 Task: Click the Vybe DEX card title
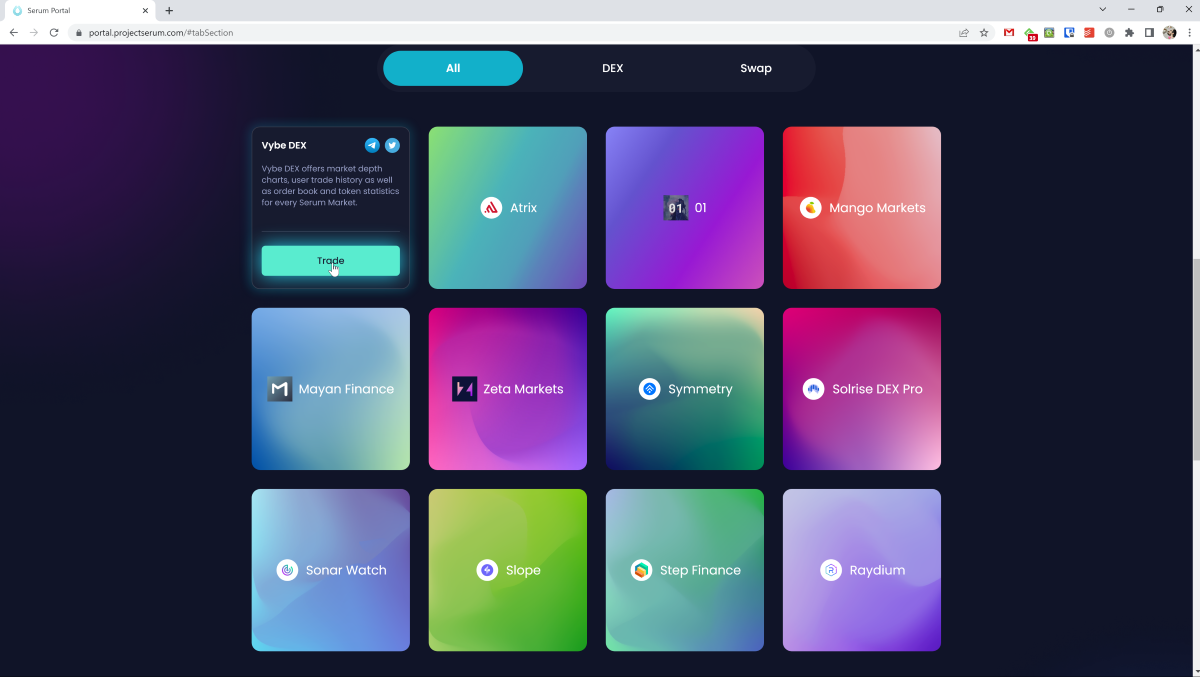pyautogui.click(x=284, y=145)
